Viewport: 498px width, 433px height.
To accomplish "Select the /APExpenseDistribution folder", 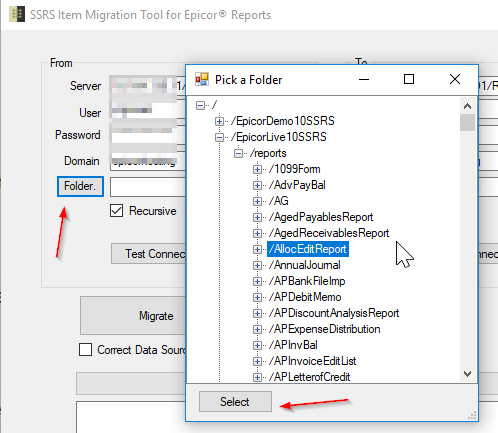I will pos(324,329).
